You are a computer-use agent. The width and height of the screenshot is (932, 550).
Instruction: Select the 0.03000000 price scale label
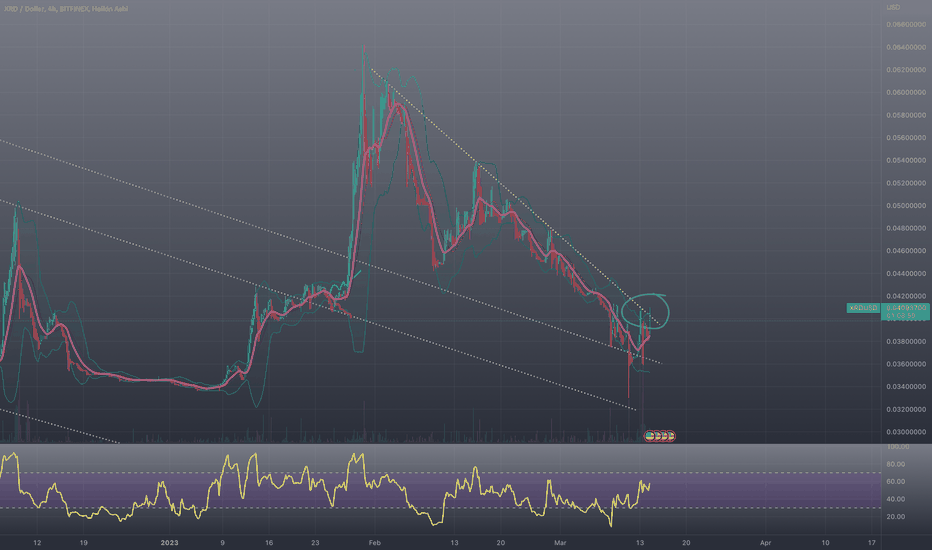(906, 432)
